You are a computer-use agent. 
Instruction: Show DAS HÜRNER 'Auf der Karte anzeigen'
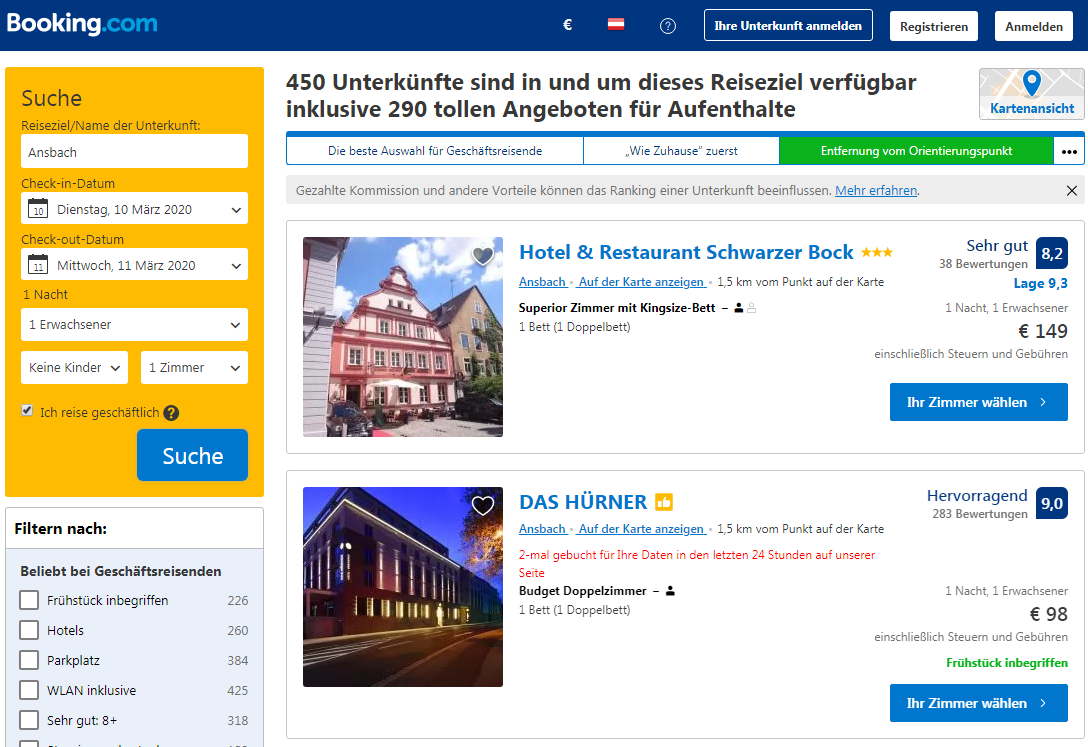pyautogui.click(x=642, y=529)
